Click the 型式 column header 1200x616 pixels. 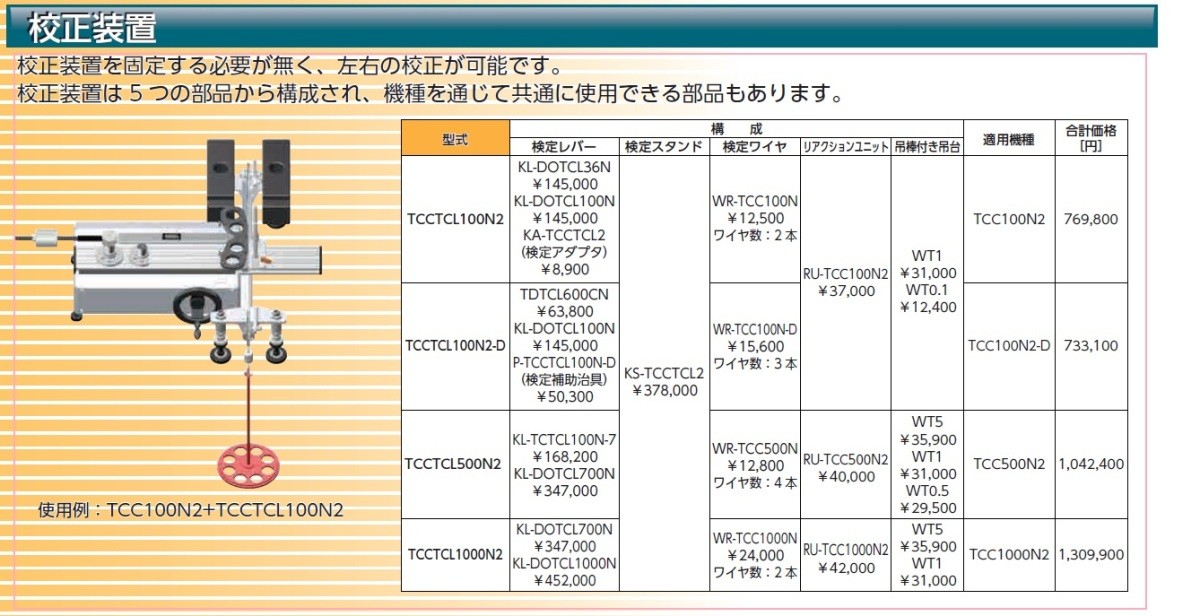(455, 138)
